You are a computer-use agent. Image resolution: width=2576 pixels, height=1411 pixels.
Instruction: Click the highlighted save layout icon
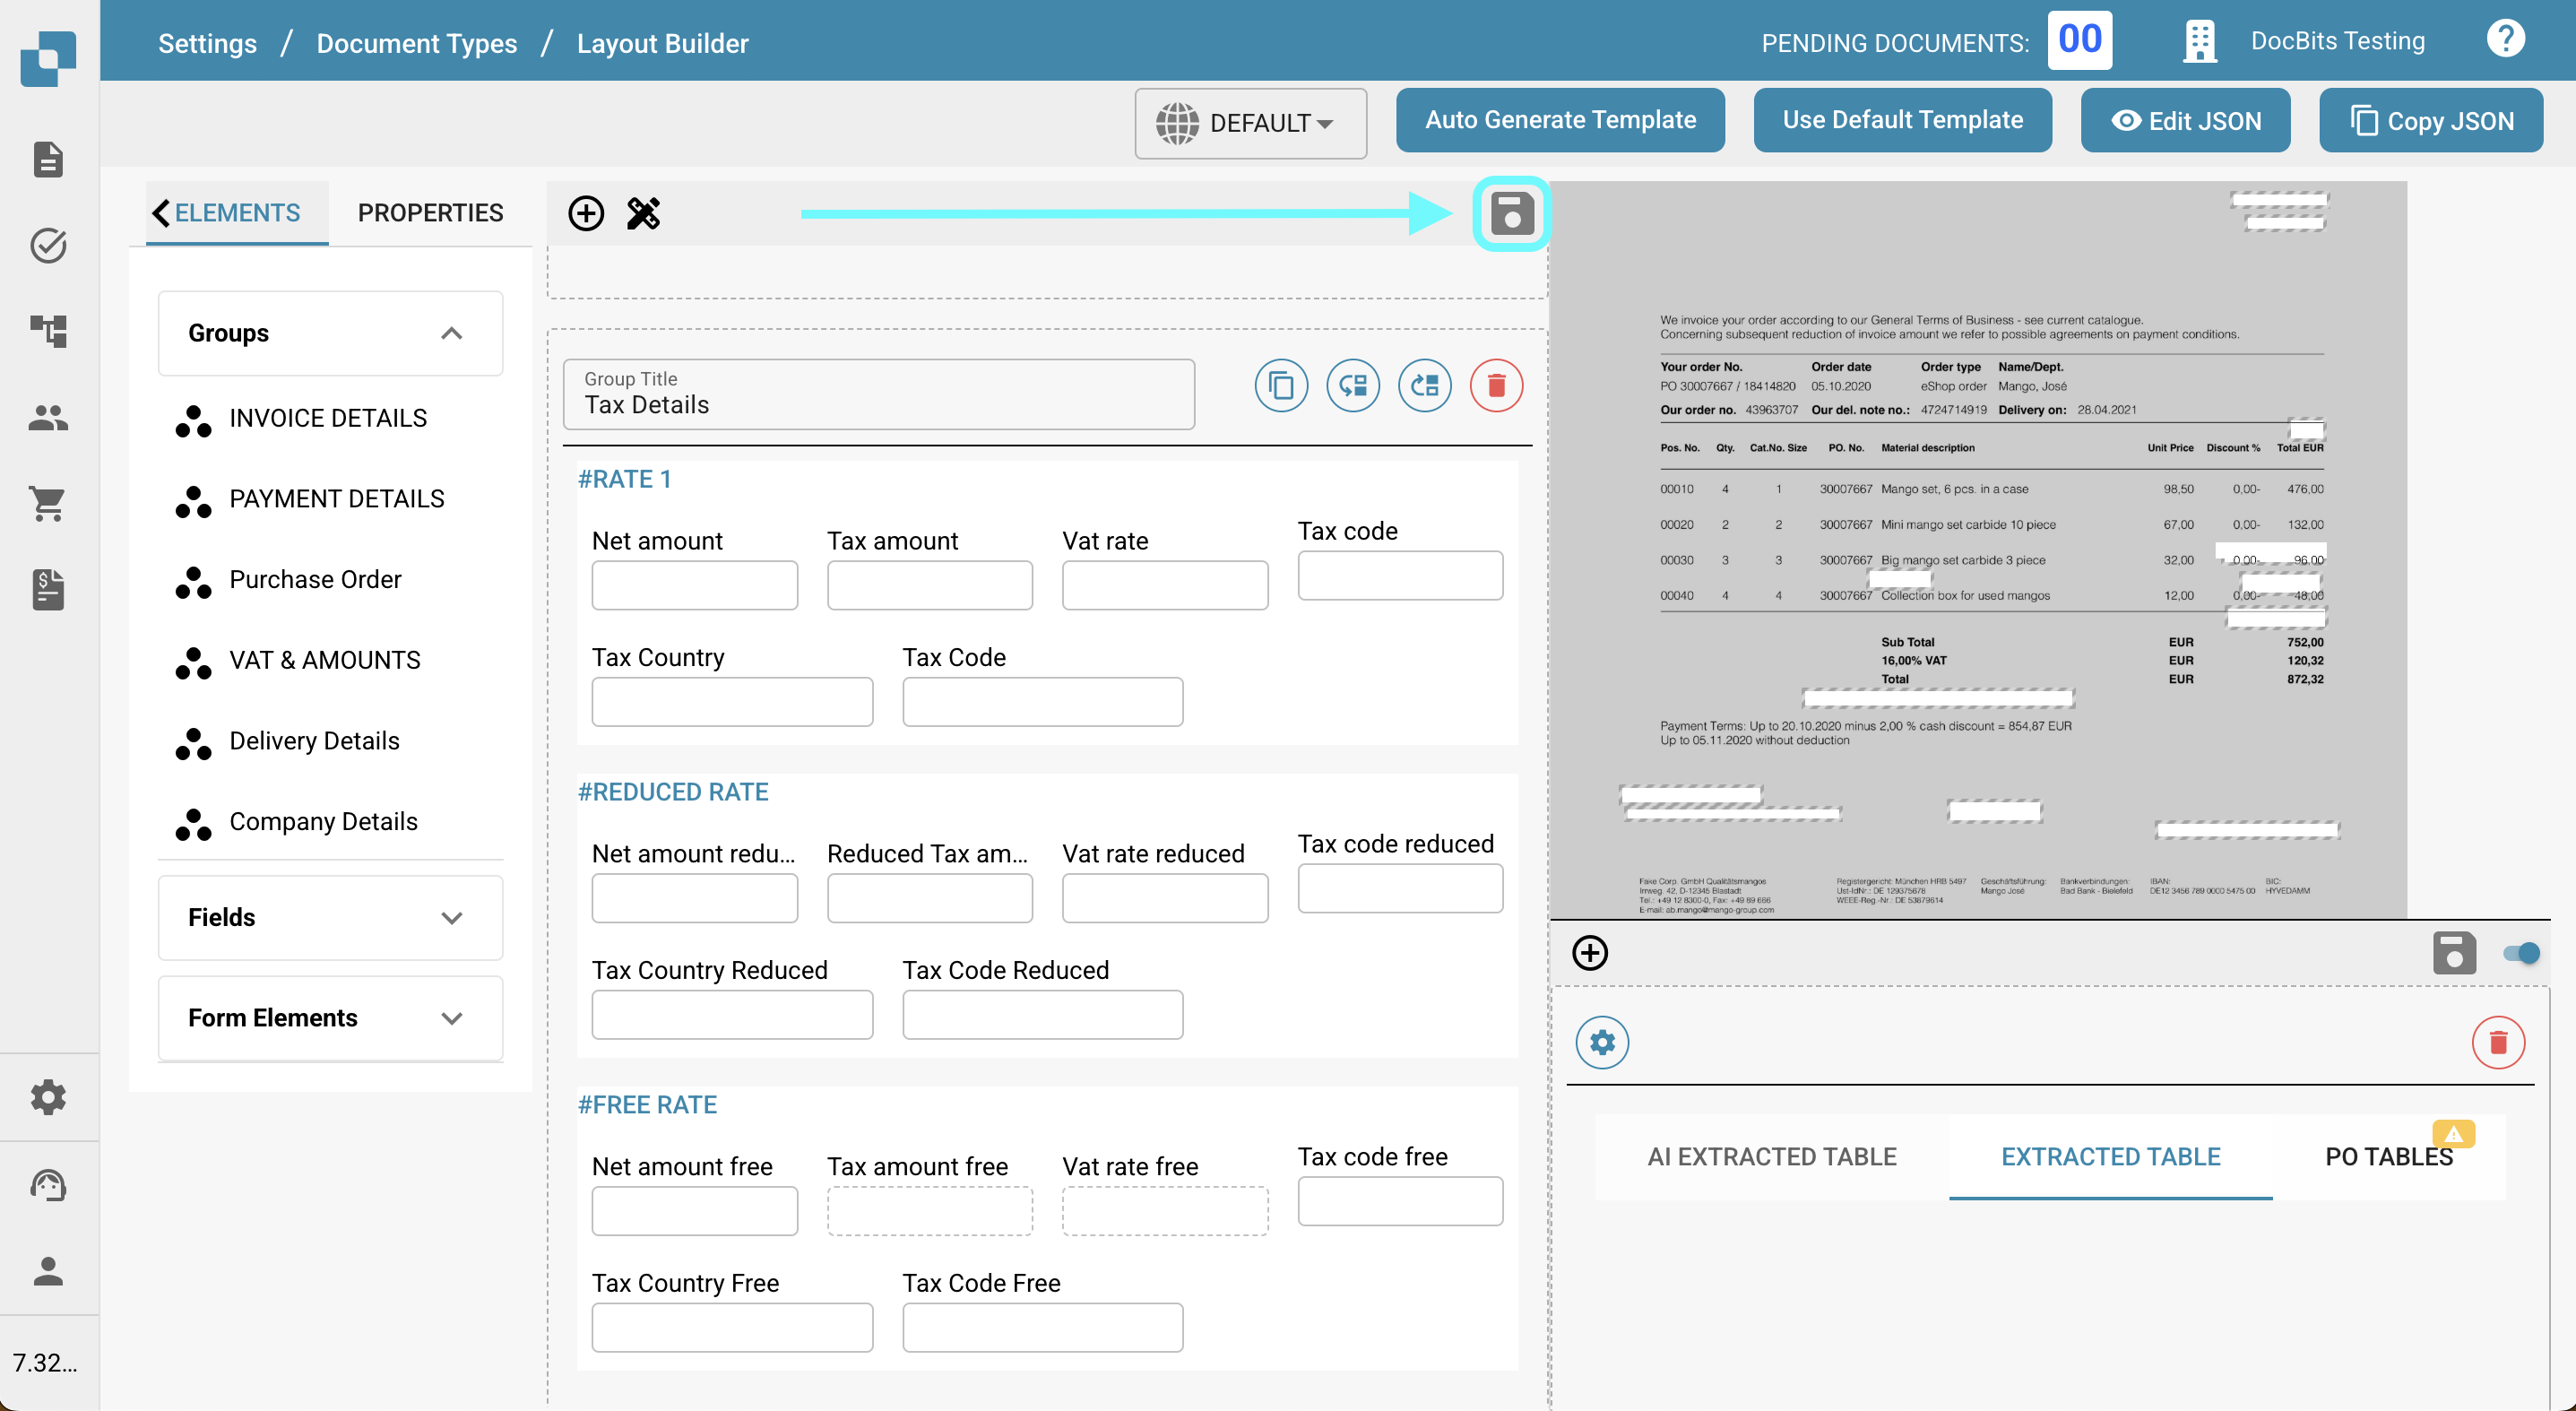pyautogui.click(x=1511, y=213)
